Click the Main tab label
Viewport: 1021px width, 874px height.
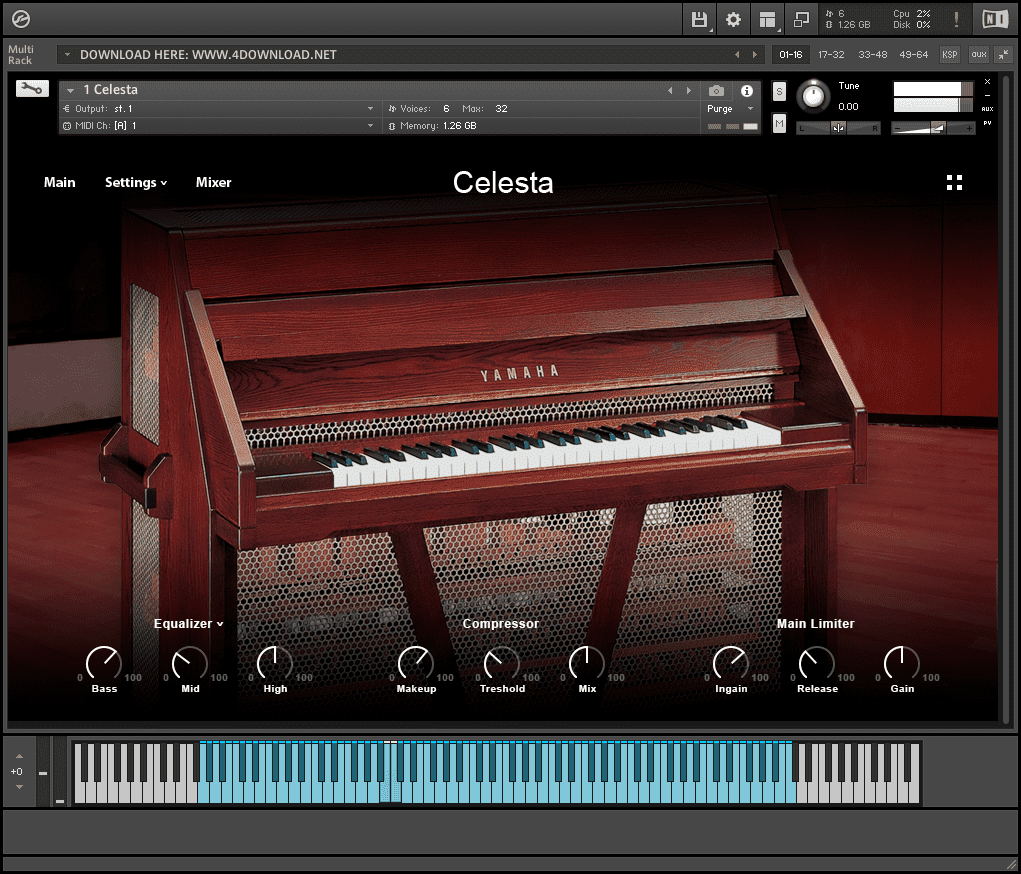tap(60, 182)
